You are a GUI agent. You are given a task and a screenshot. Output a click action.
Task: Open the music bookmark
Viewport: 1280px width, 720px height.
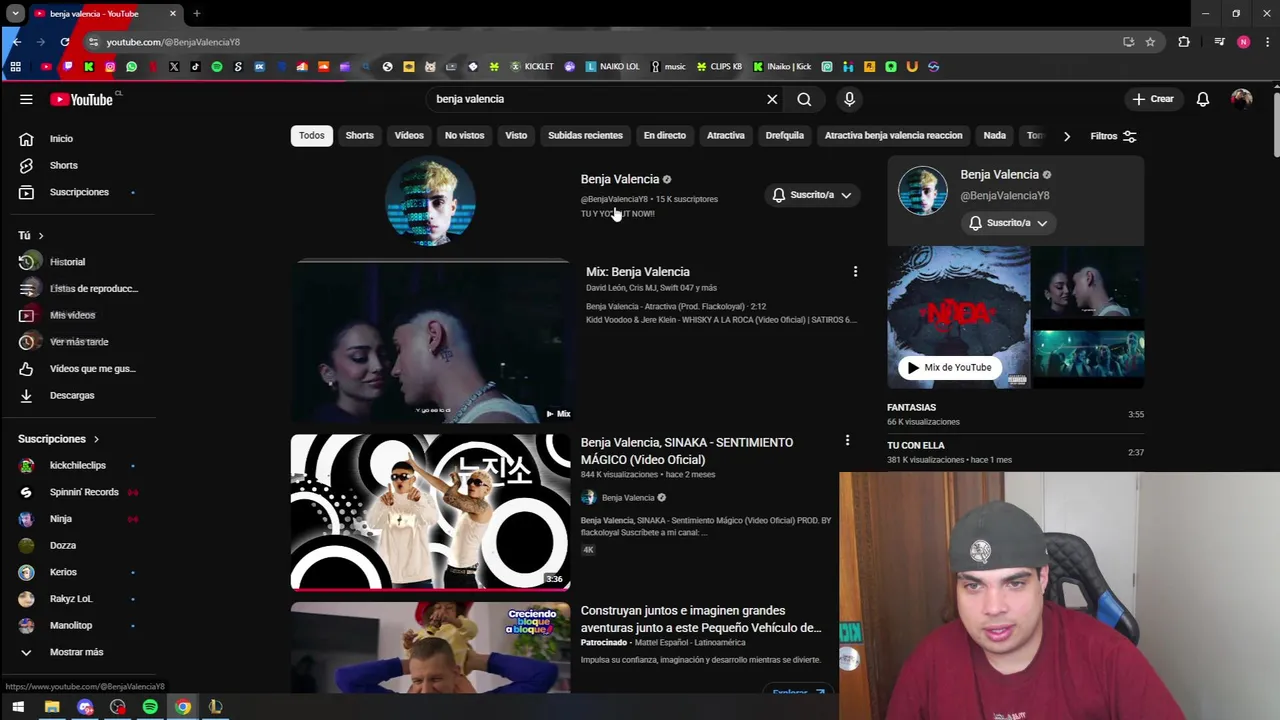pyautogui.click(x=668, y=67)
